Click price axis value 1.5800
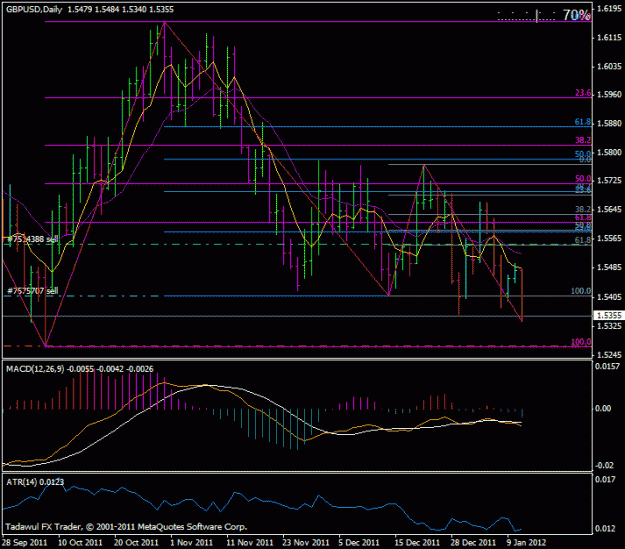Screen dimensions: 625x549 tap(609, 152)
